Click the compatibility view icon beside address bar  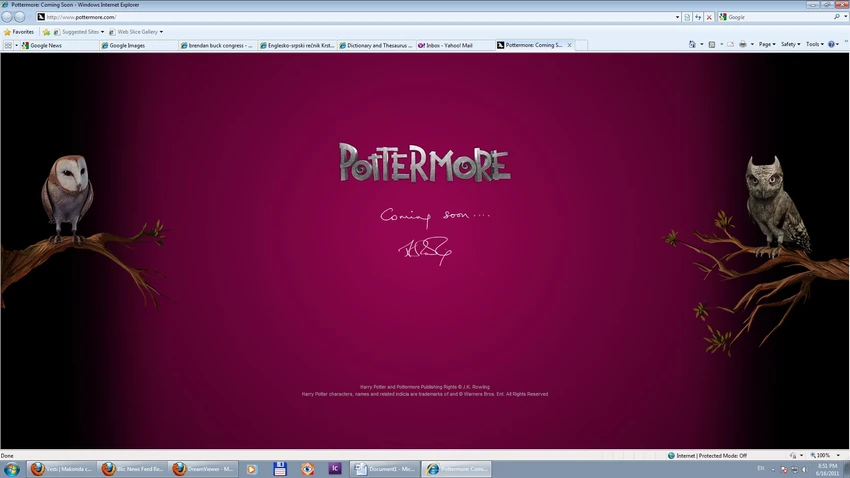pyautogui.click(x=687, y=17)
